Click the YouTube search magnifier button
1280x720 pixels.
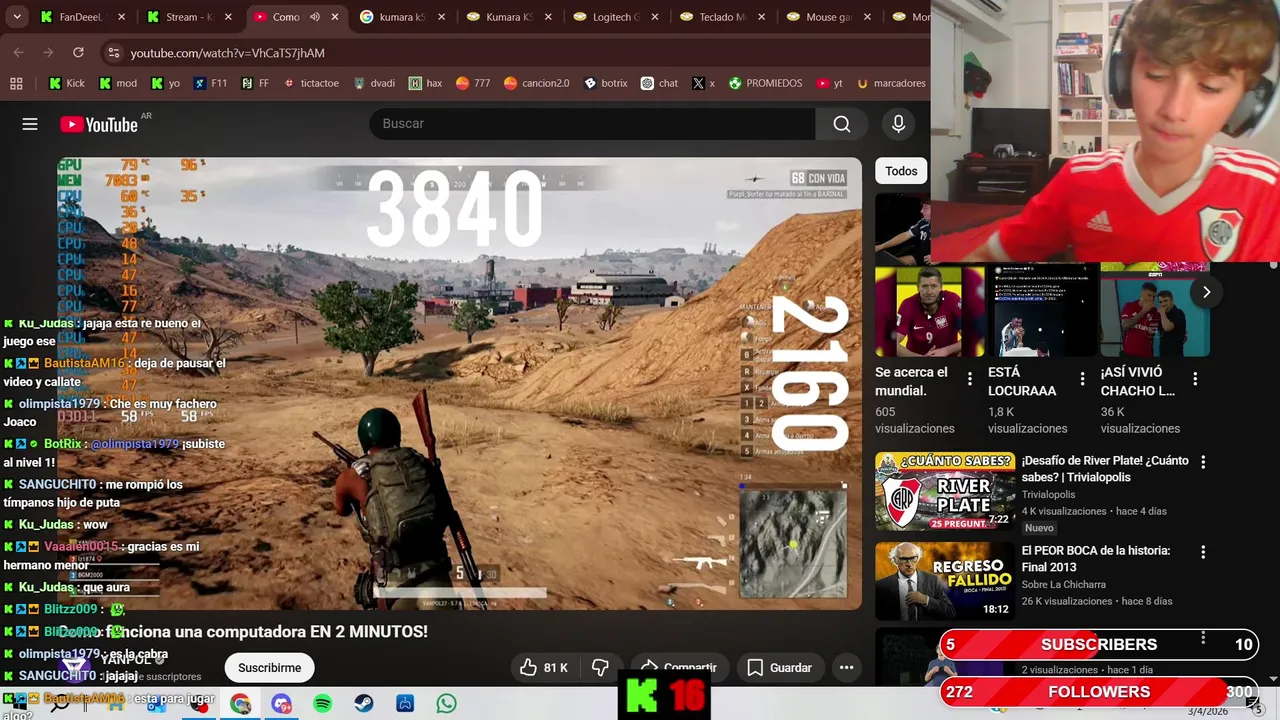[842, 124]
